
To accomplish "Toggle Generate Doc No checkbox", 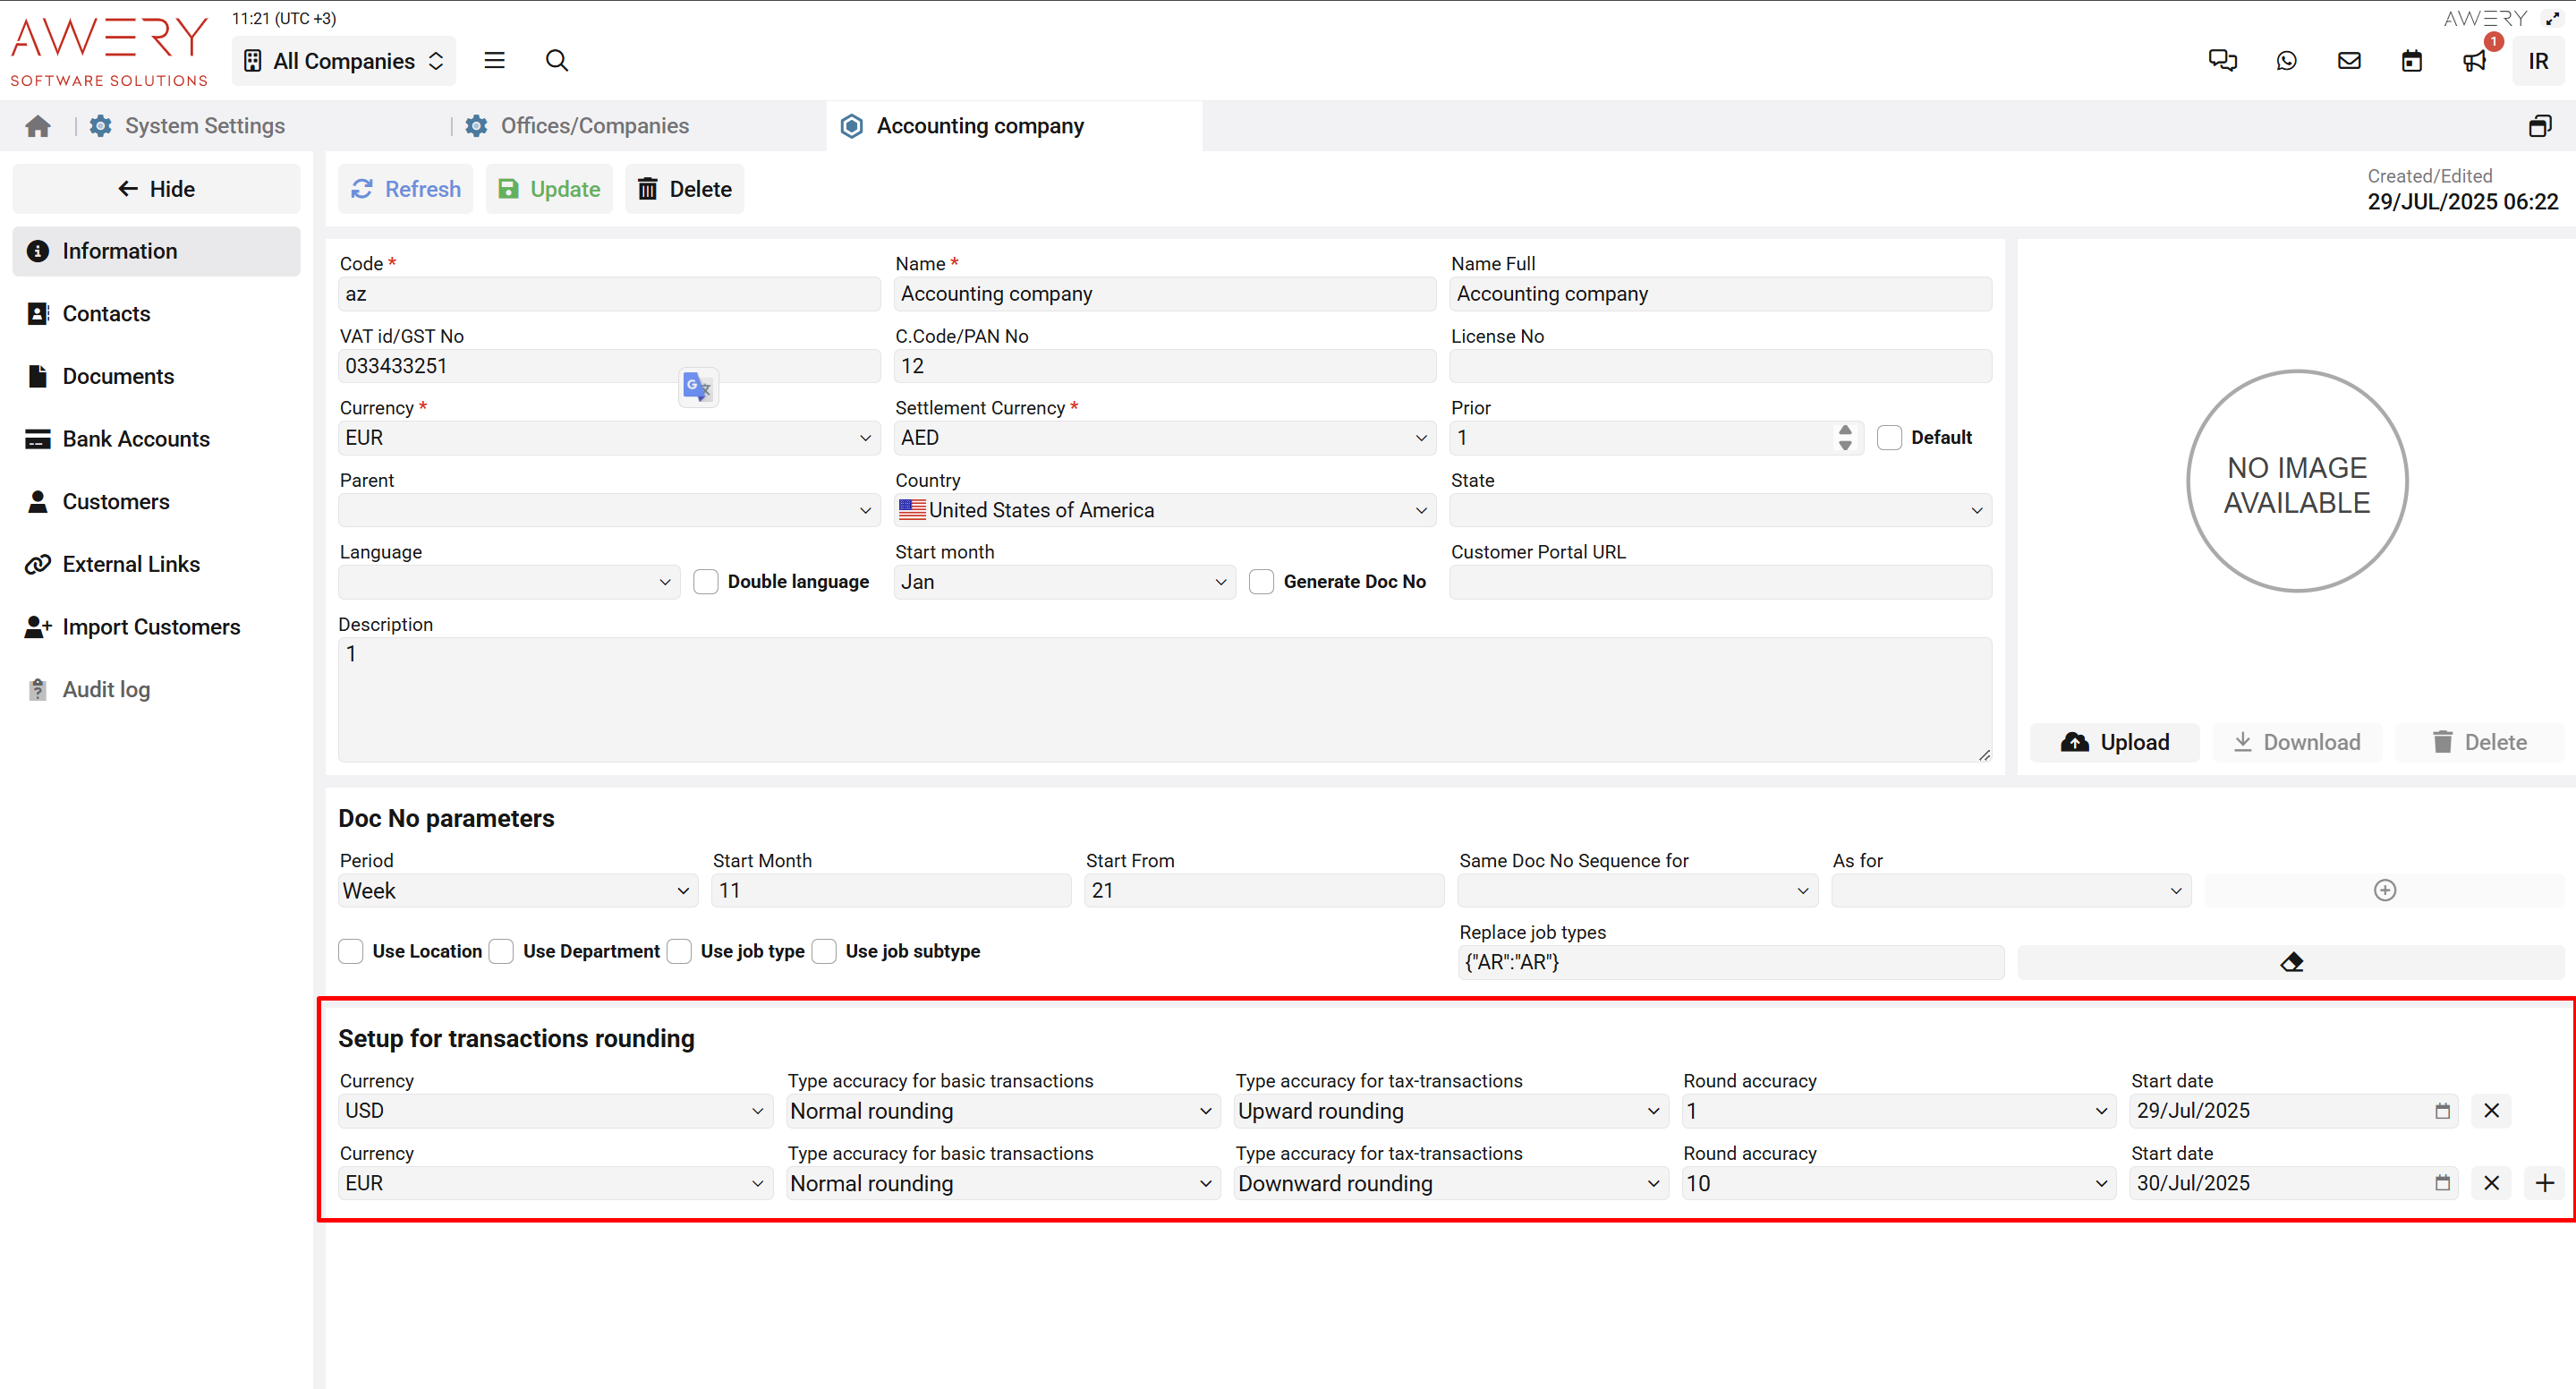I will (1261, 582).
